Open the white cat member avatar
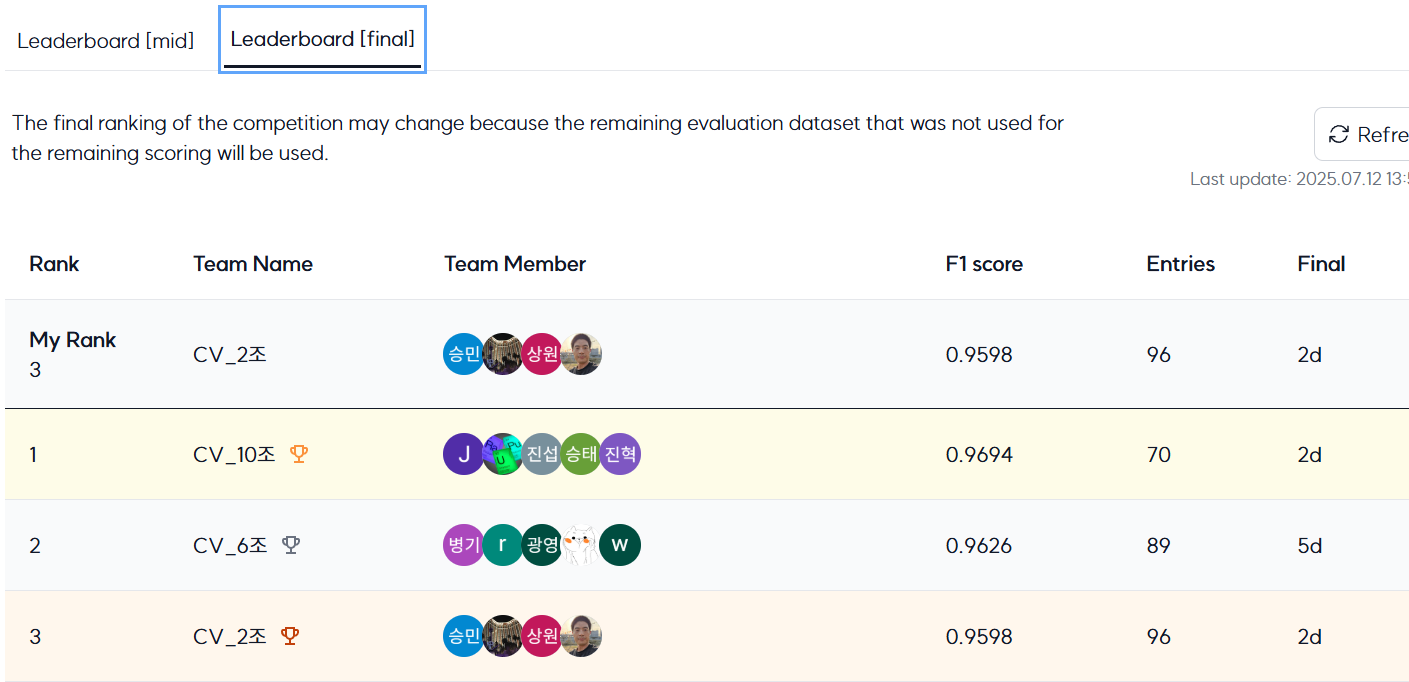The width and height of the screenshot is (1409, 682). [x=581, y=545]
